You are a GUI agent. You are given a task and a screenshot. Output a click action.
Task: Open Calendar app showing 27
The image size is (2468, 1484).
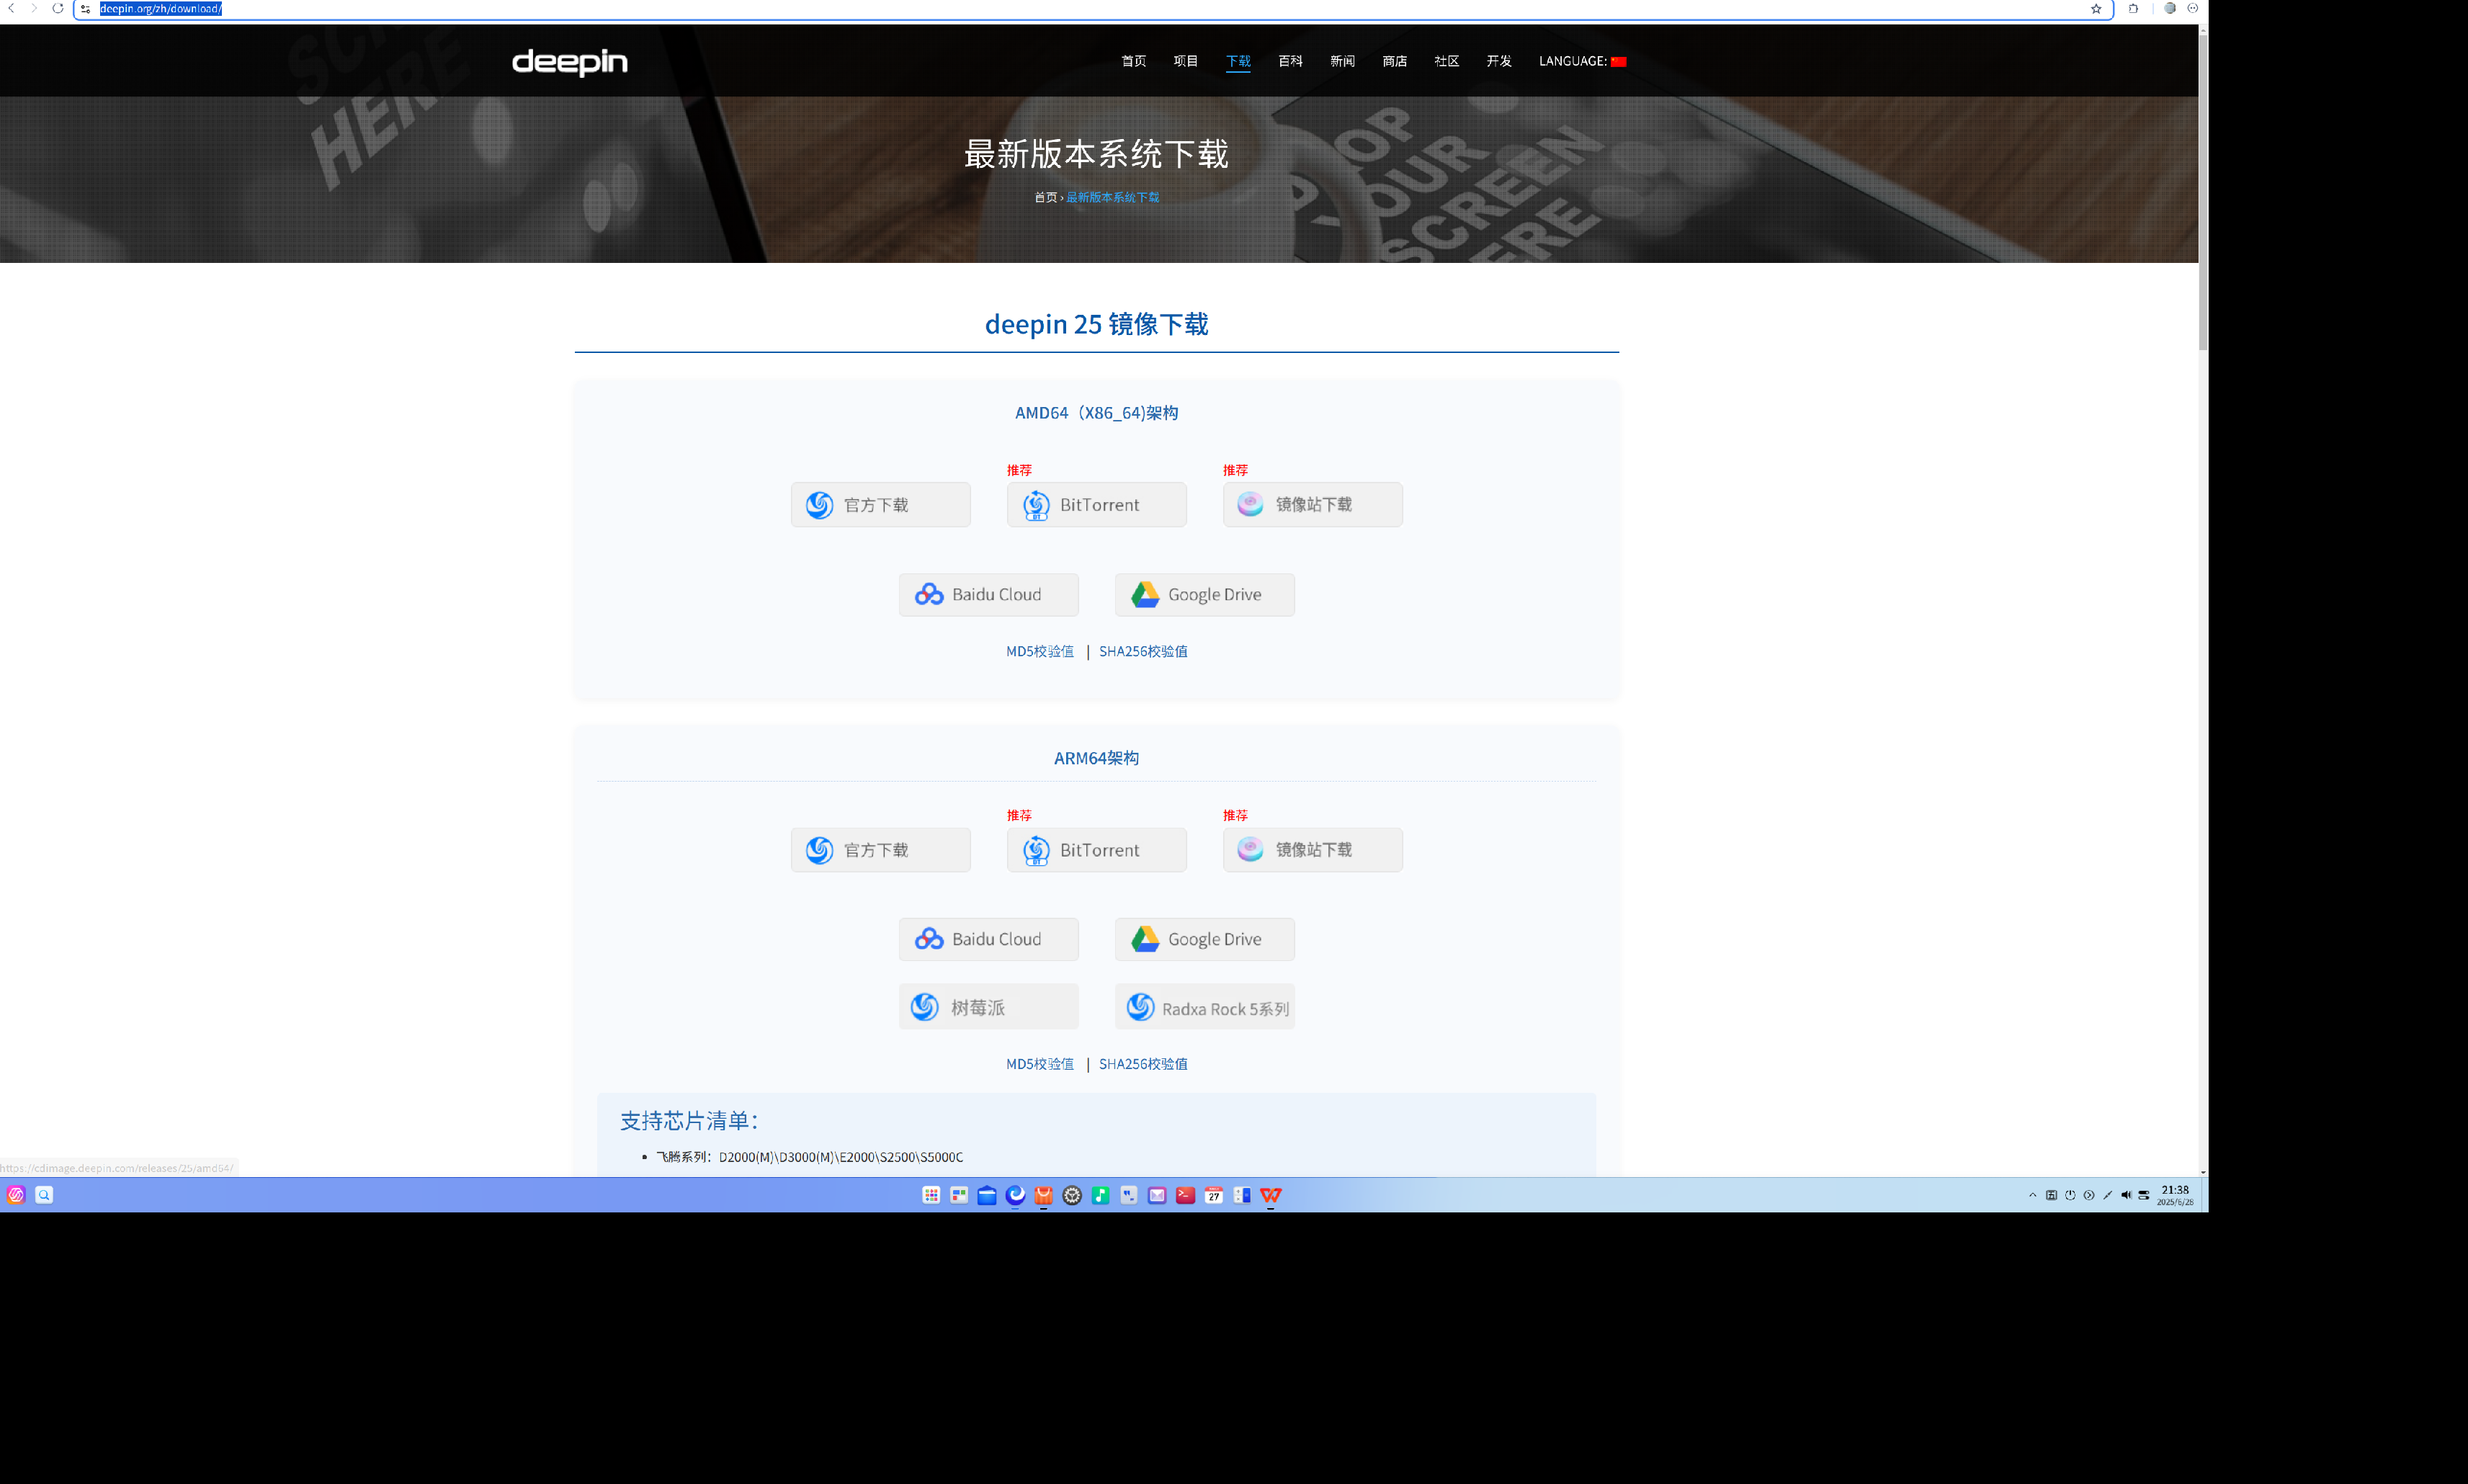click(1214, 1195)
